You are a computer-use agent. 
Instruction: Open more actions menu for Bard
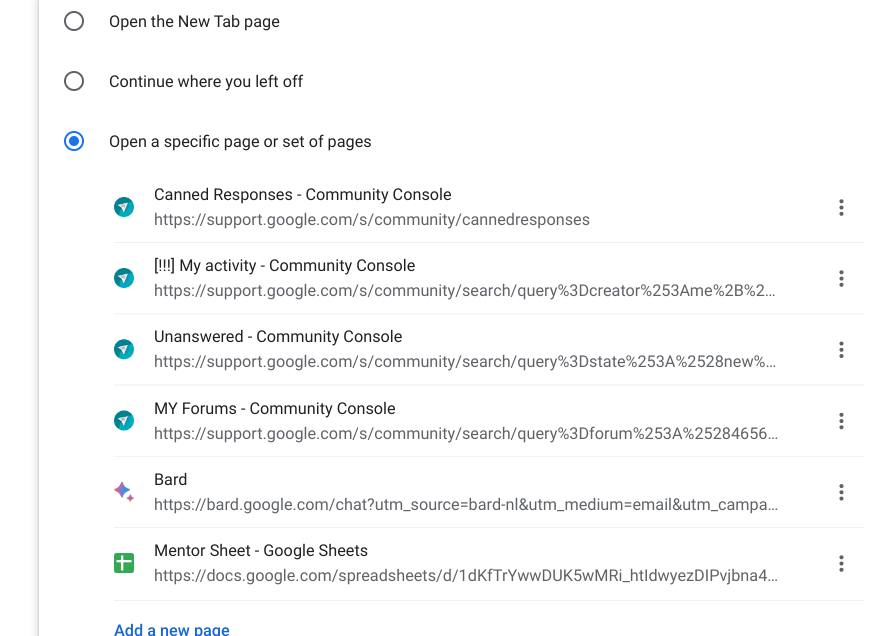point(841,492)
